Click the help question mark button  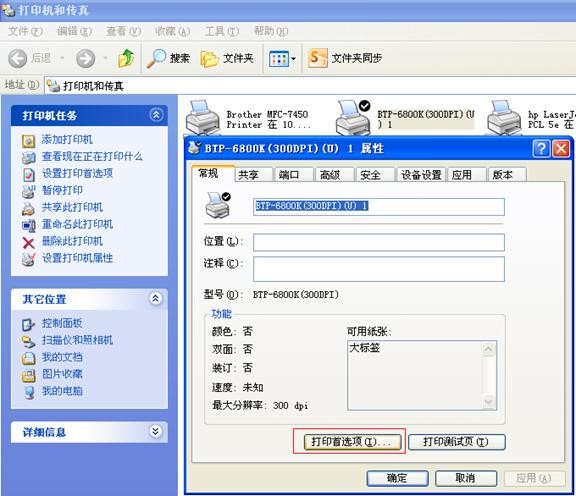541,149
